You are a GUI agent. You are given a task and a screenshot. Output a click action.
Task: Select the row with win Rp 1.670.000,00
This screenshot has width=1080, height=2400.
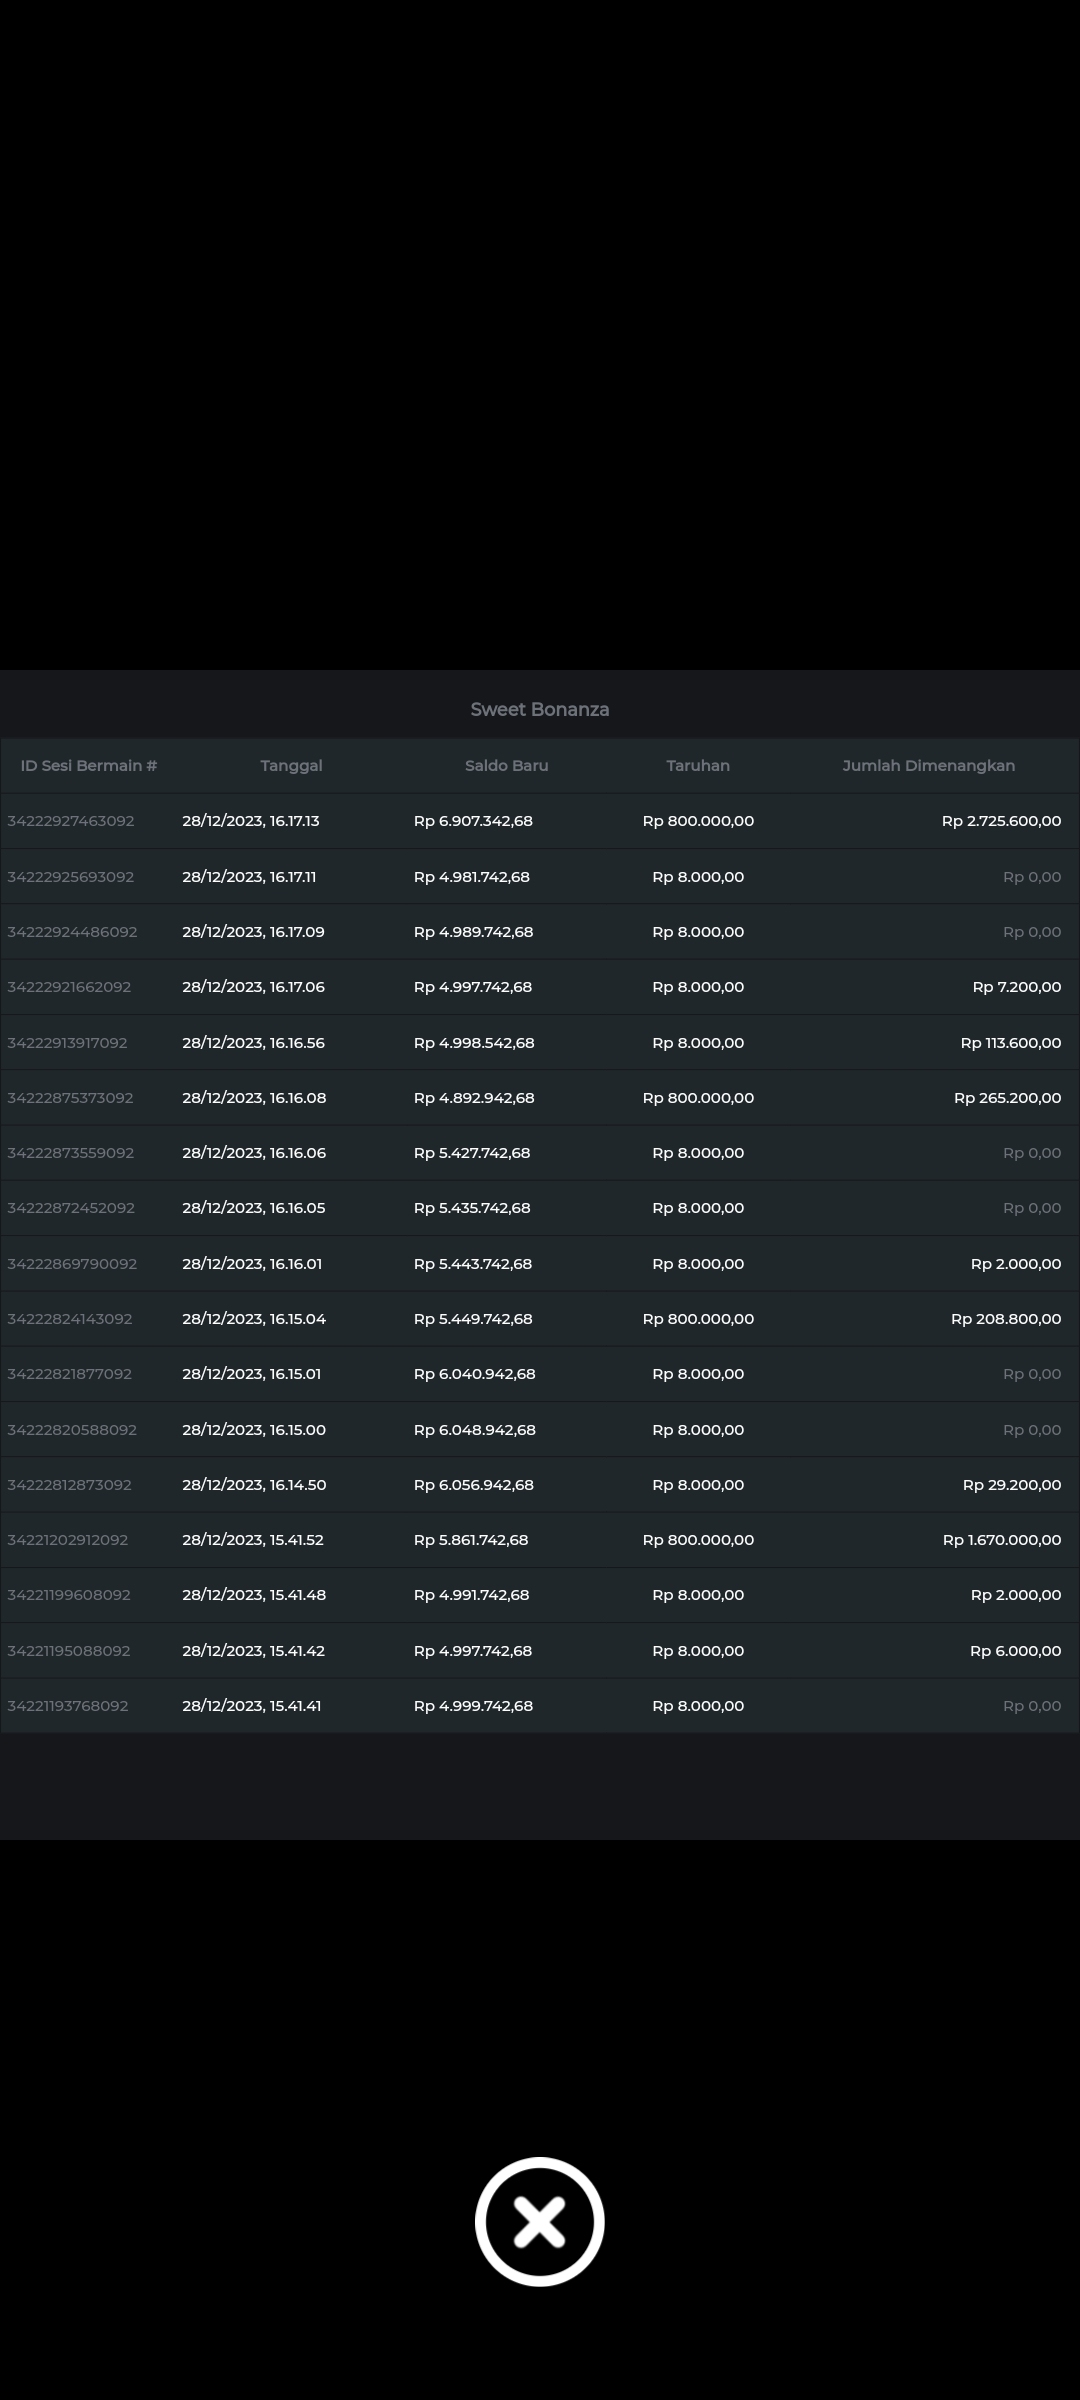(x=1001, y=1540)
